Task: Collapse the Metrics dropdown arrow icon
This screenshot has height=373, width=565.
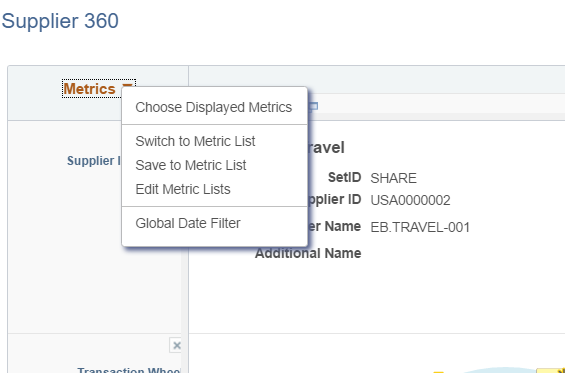Action: (x=128, y=86)
